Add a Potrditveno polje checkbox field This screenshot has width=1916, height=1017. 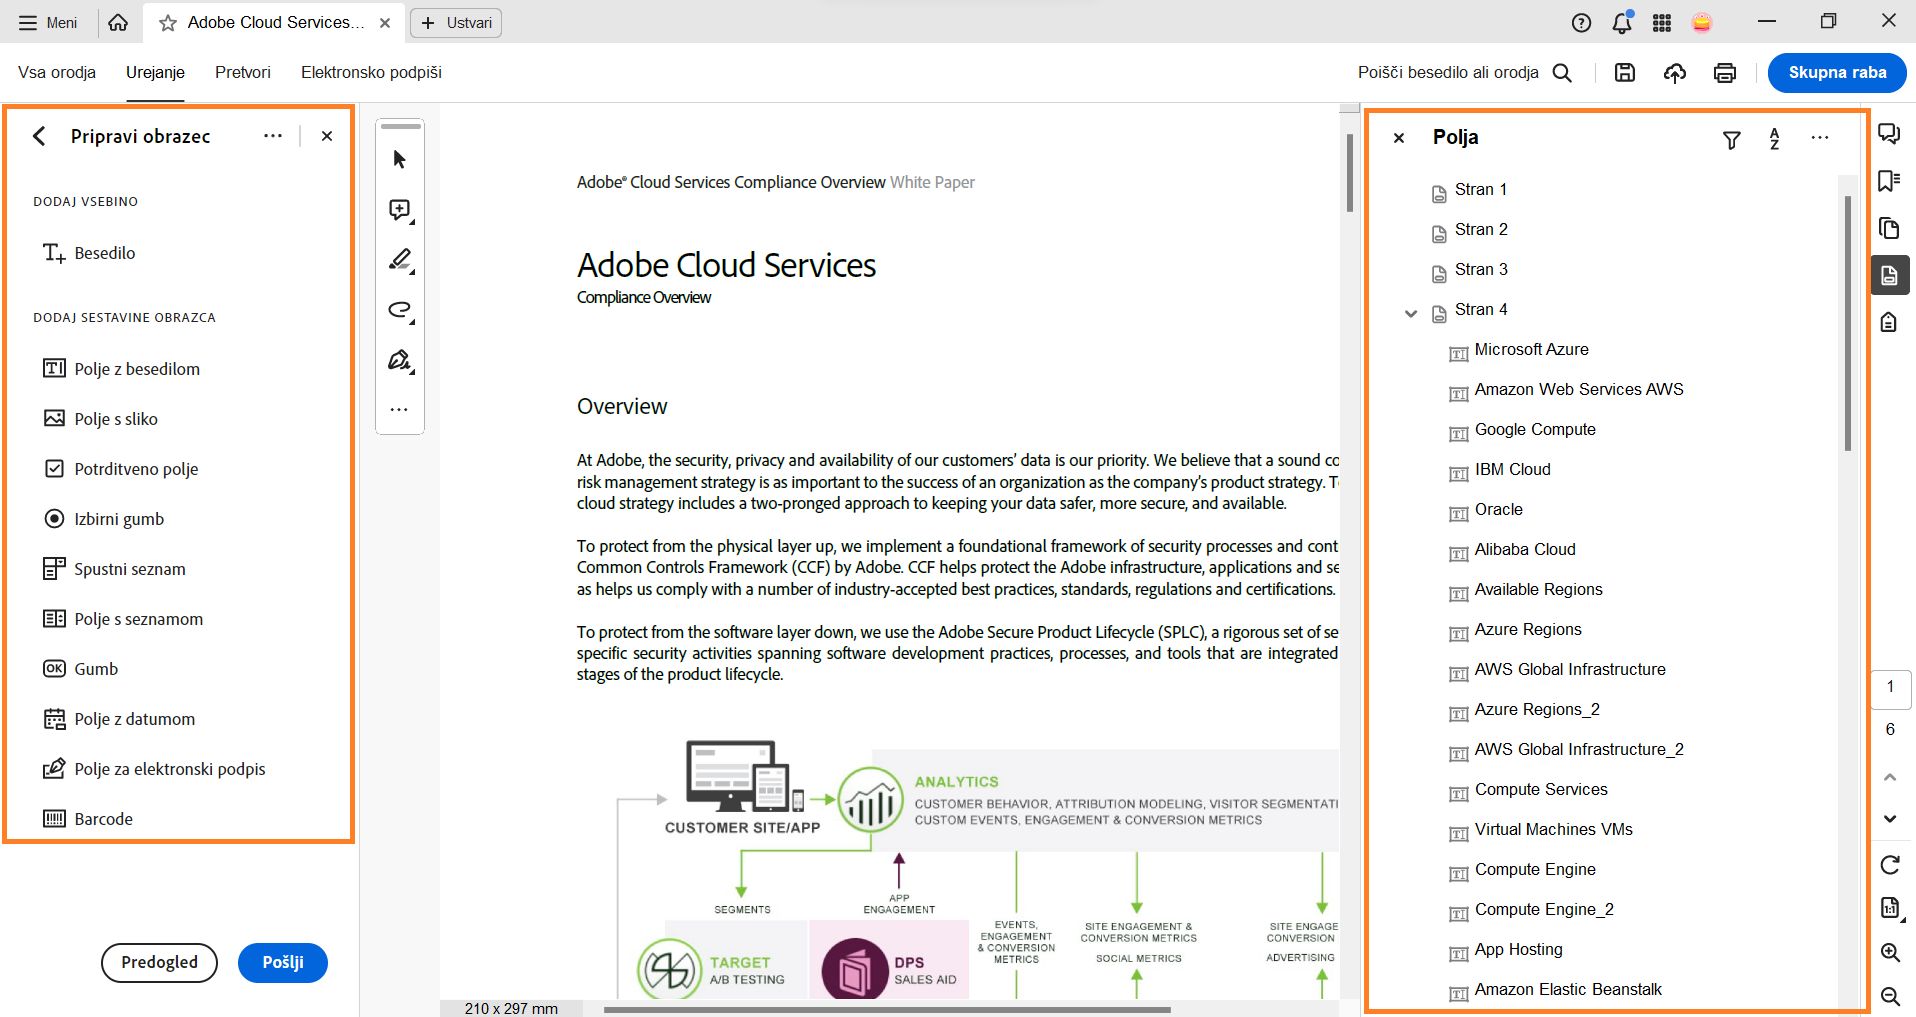pos(120,469)
